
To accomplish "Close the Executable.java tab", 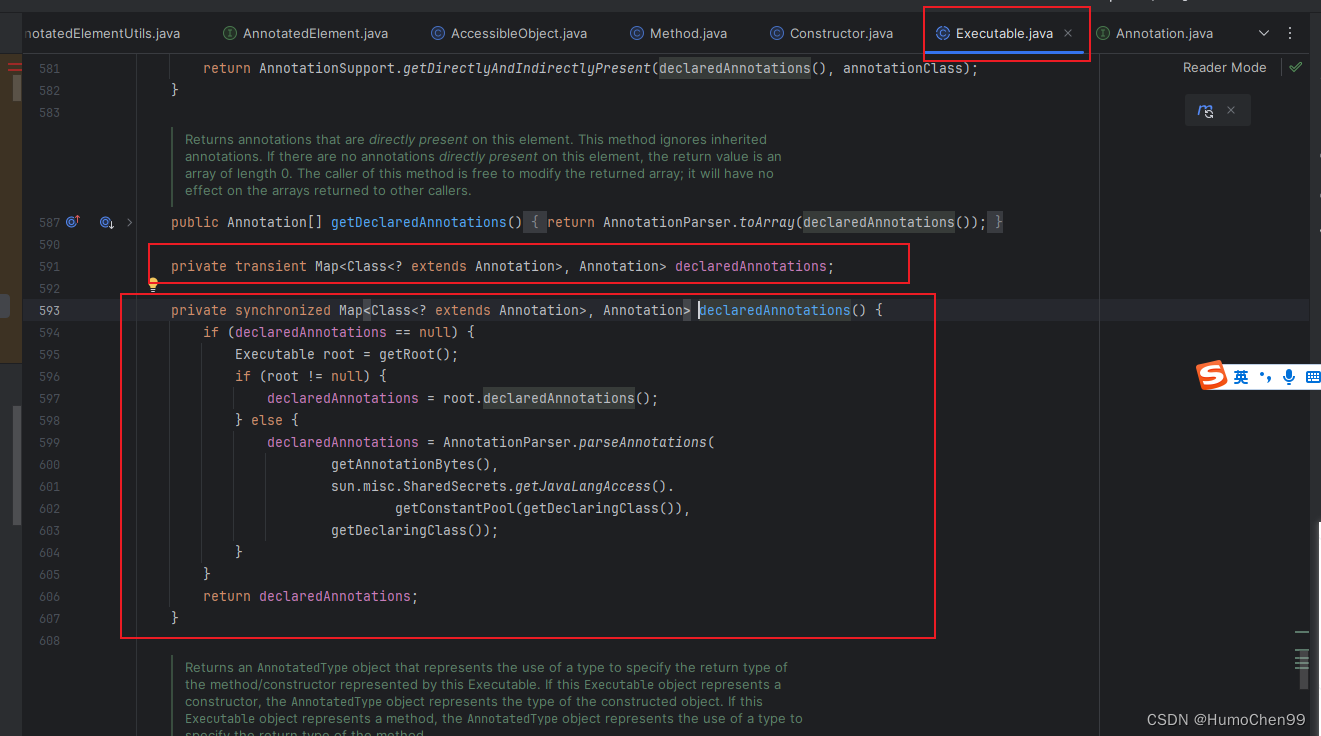I will click(x=1068, y=33).
